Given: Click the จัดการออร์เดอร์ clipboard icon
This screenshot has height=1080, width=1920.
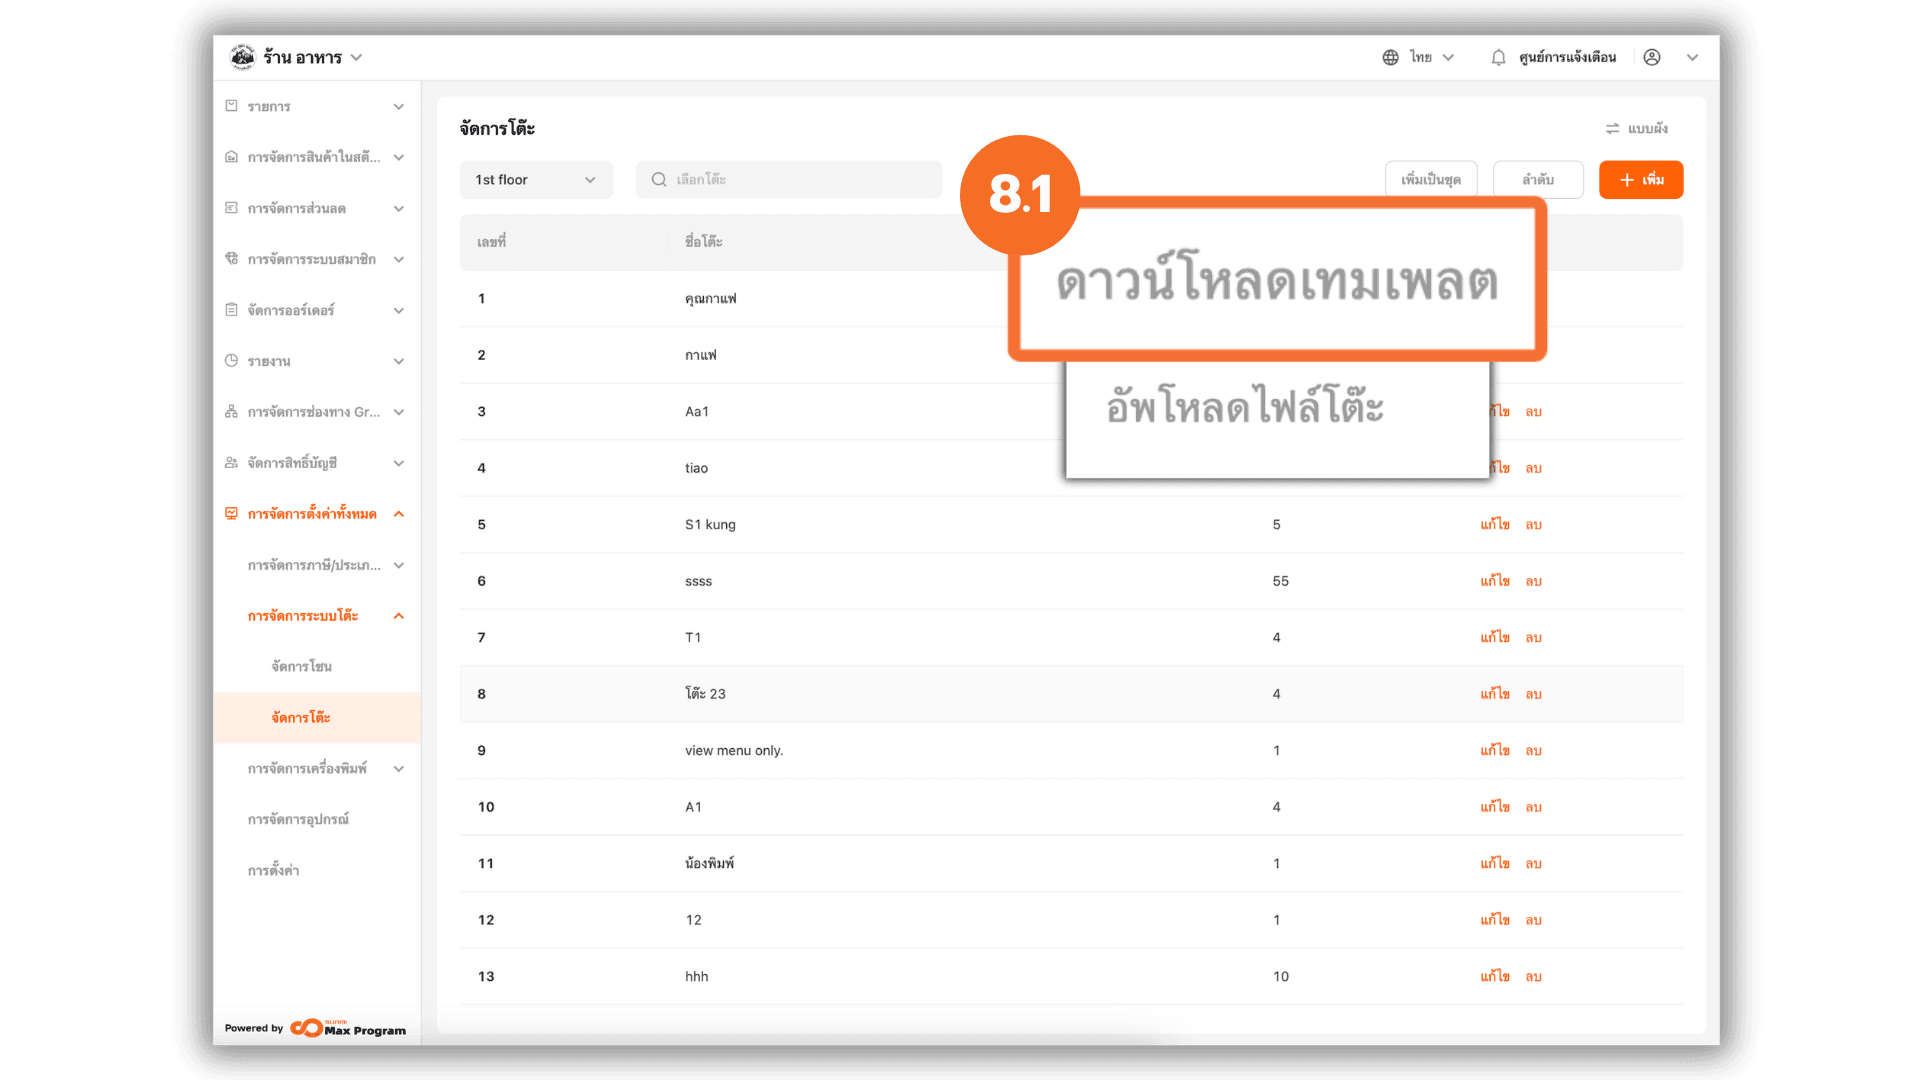Looking at the screenshot, I should (231, 310).
